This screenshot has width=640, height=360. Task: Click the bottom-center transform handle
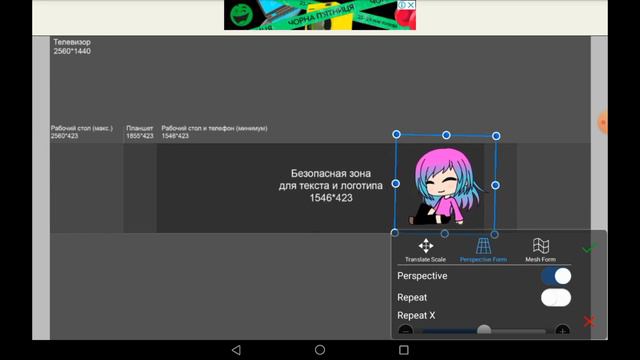coord(444,233)
